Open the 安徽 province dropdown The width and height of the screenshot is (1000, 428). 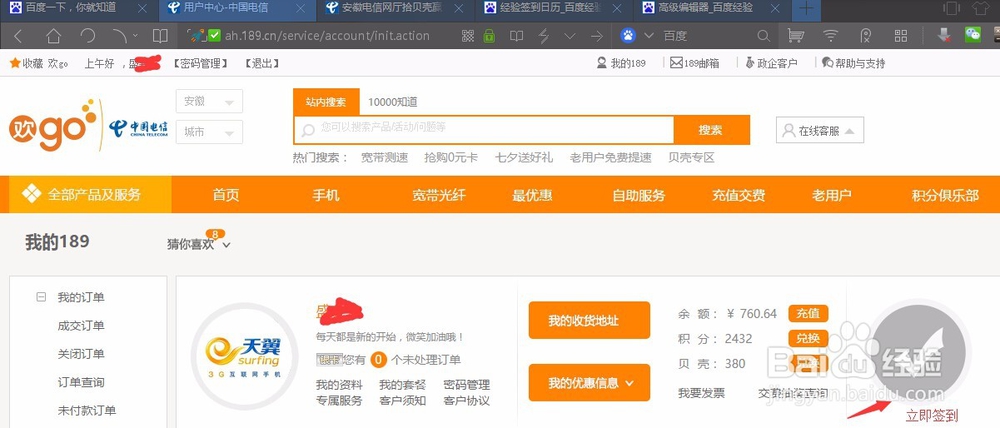[x=209, y=101]
